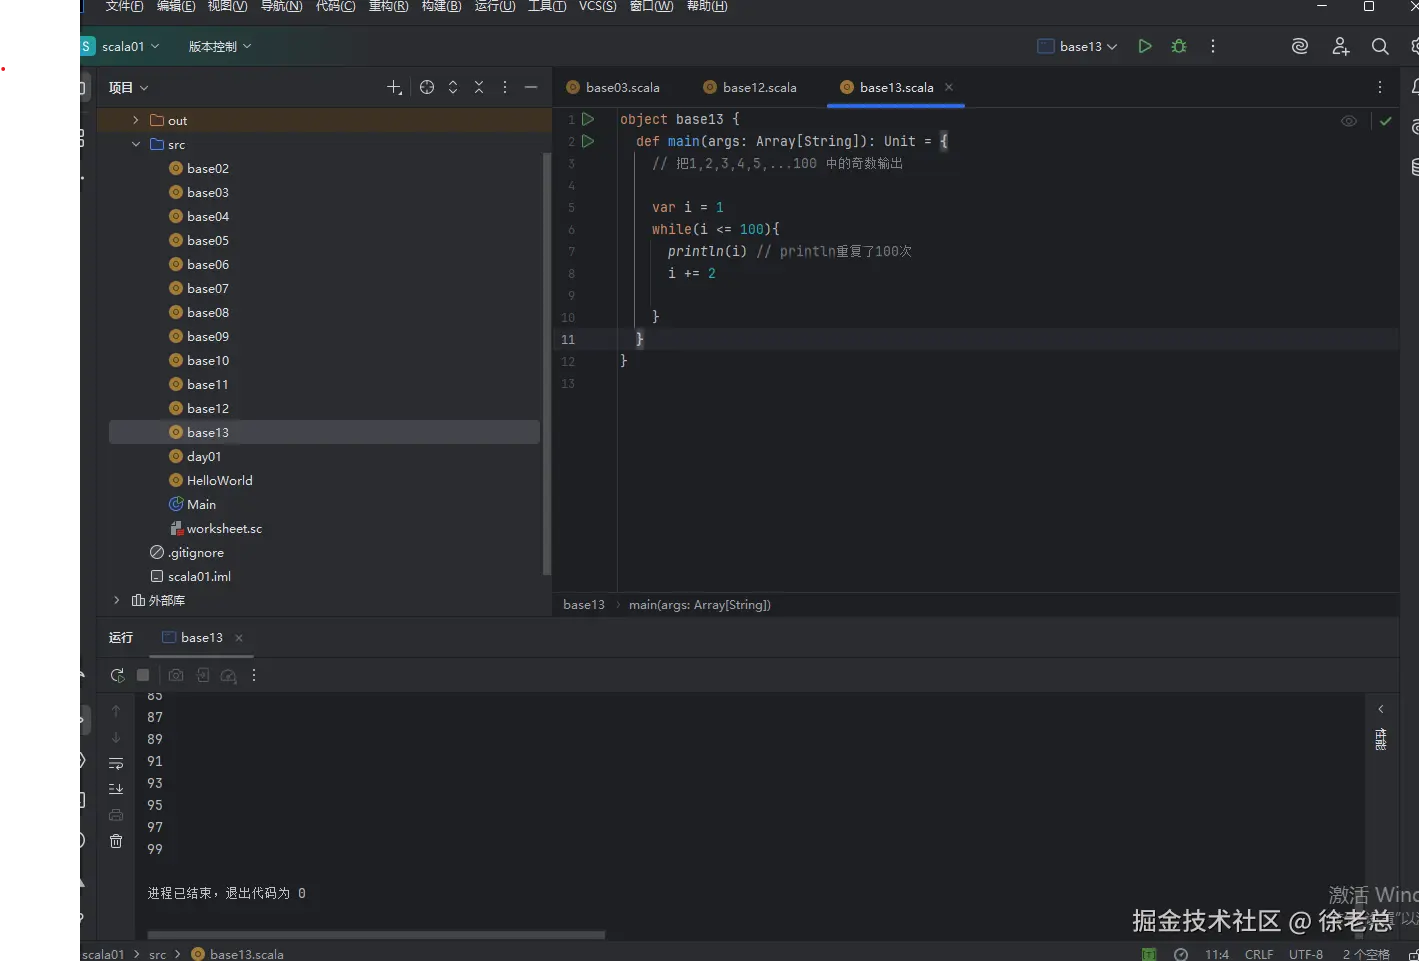Toggle scroll to end icon in console
Image resolution: width=1419 pixels, height=961 pixels.
(x=116, y=789)
